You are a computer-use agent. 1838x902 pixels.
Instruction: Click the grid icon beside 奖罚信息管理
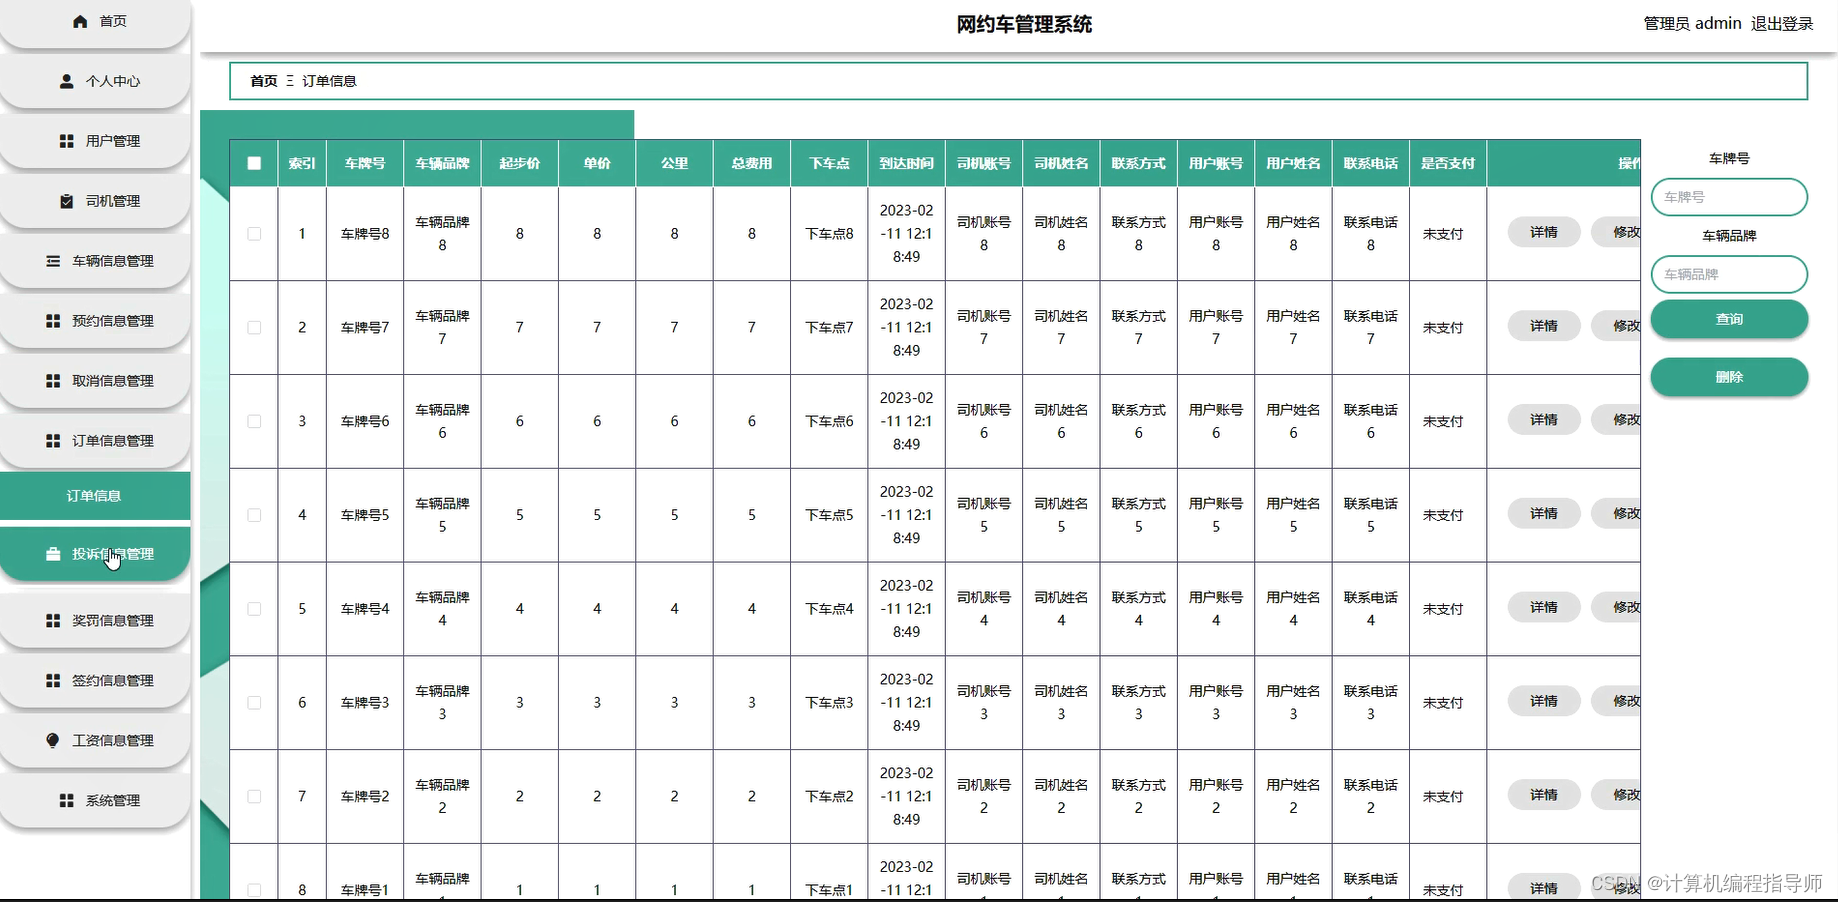point(53,621)
